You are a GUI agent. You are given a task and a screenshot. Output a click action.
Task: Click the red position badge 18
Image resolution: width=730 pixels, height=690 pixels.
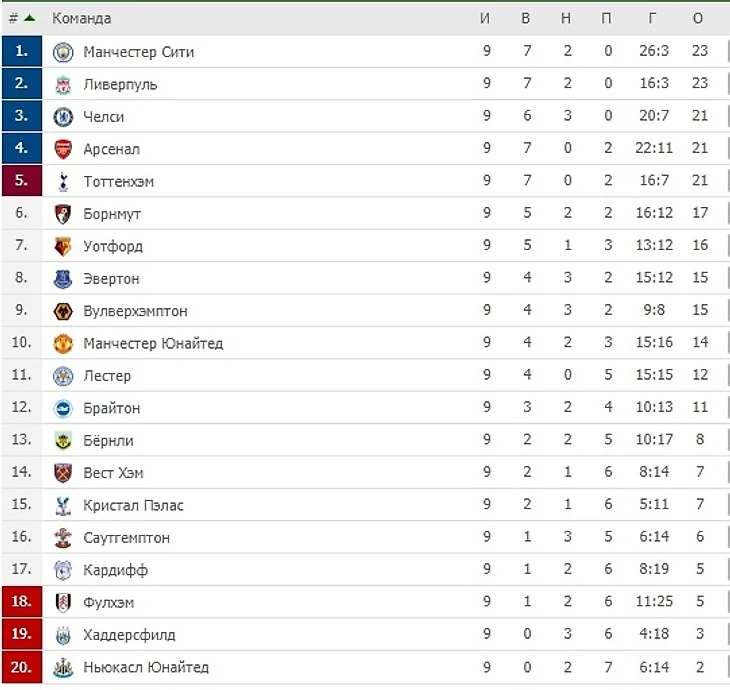[x=21, y=602]
